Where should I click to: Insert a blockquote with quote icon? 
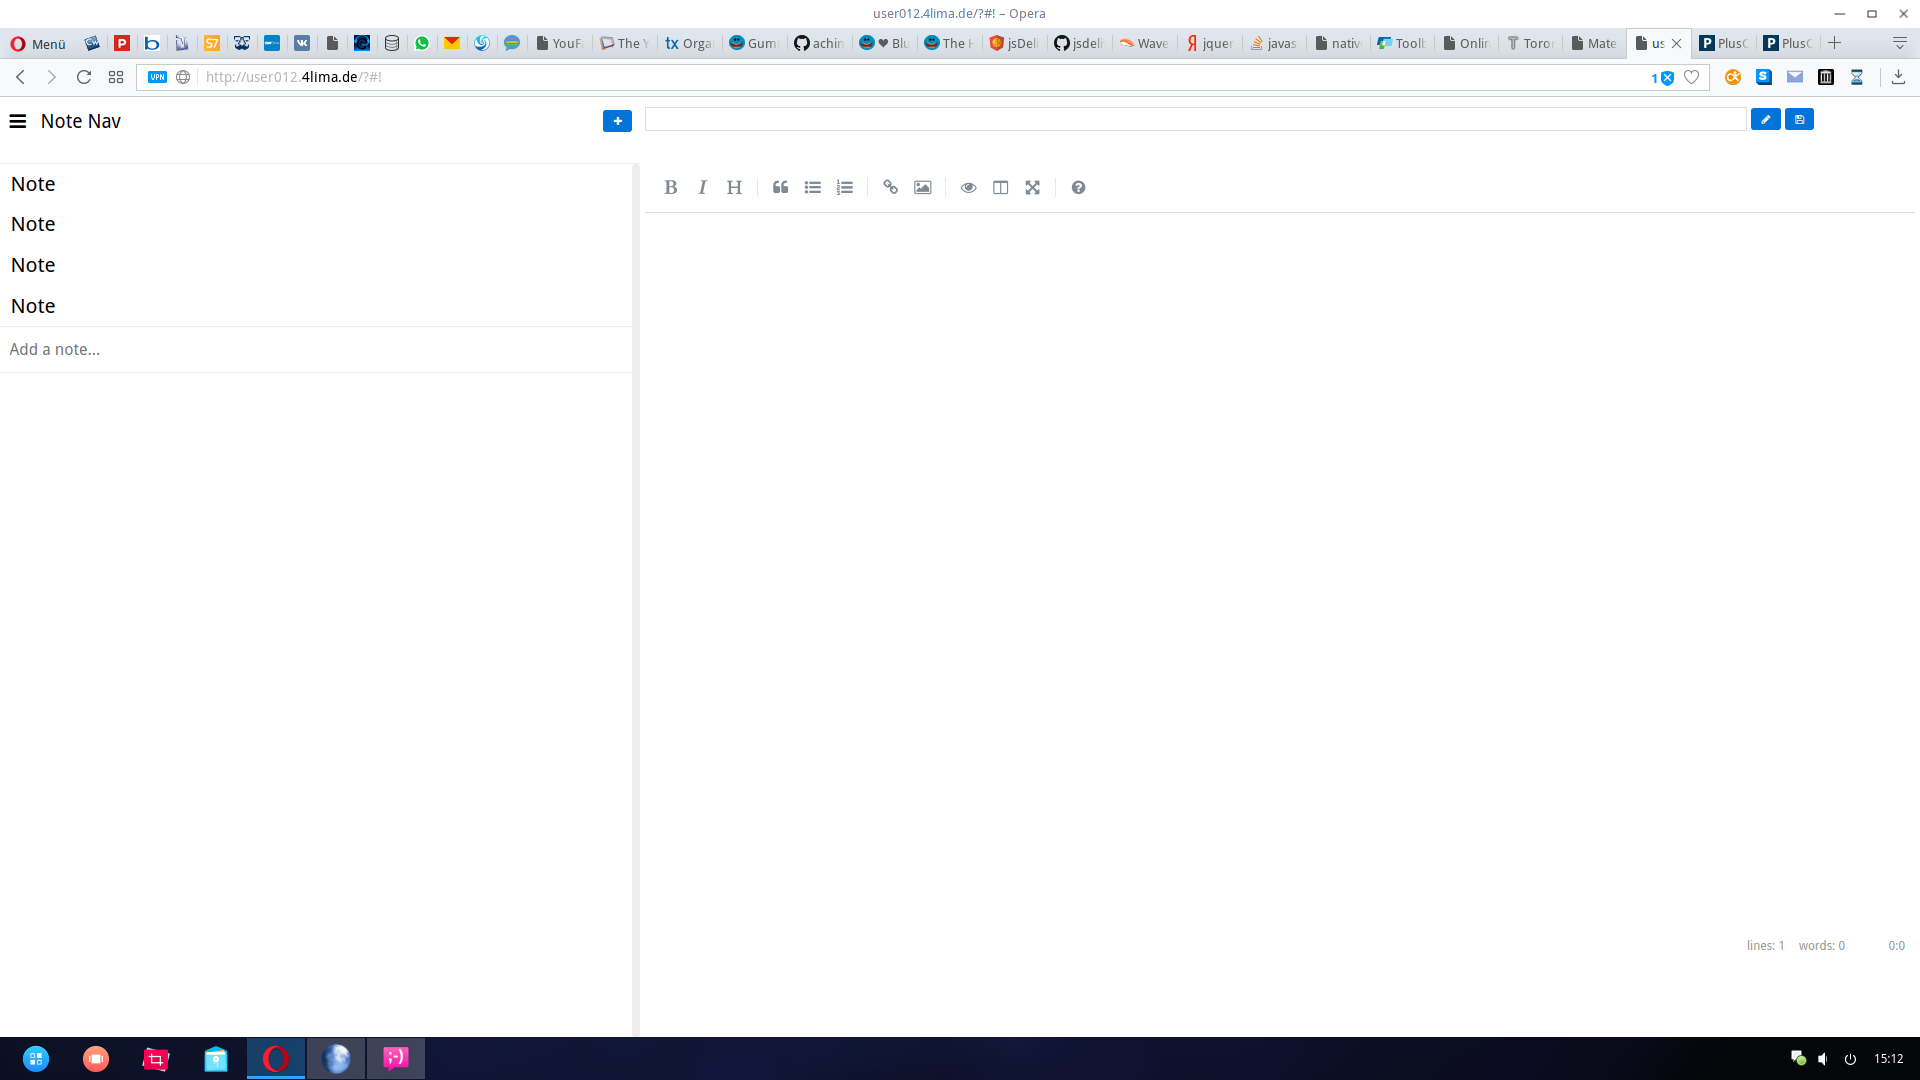click(781, 187)
